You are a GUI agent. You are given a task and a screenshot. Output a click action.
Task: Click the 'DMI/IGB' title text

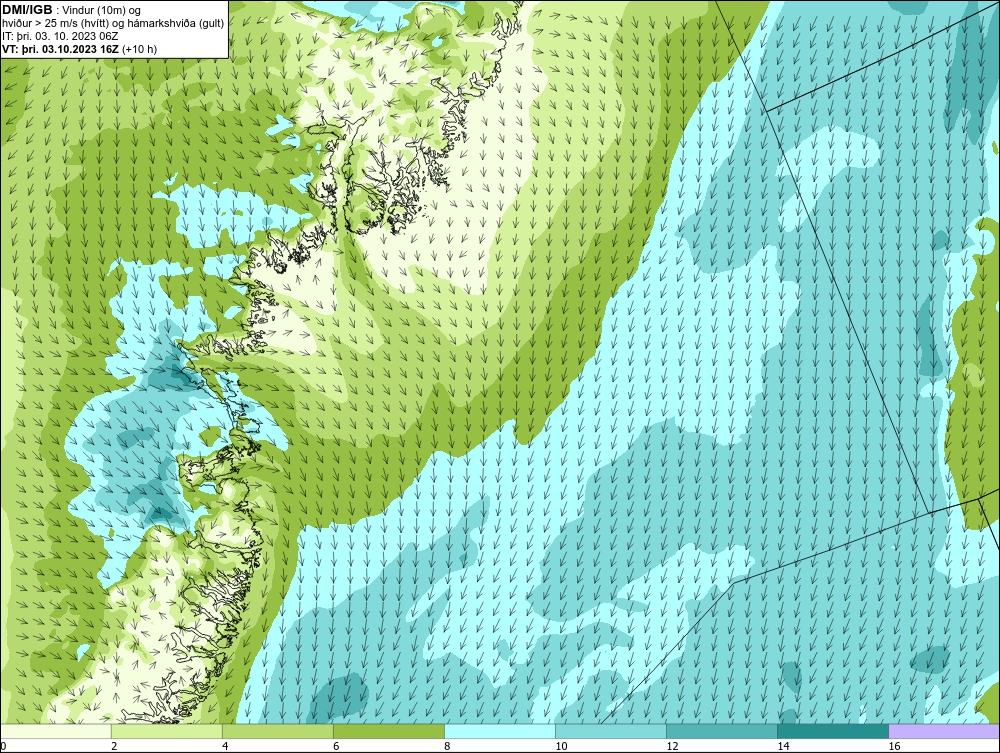point(29,10)
